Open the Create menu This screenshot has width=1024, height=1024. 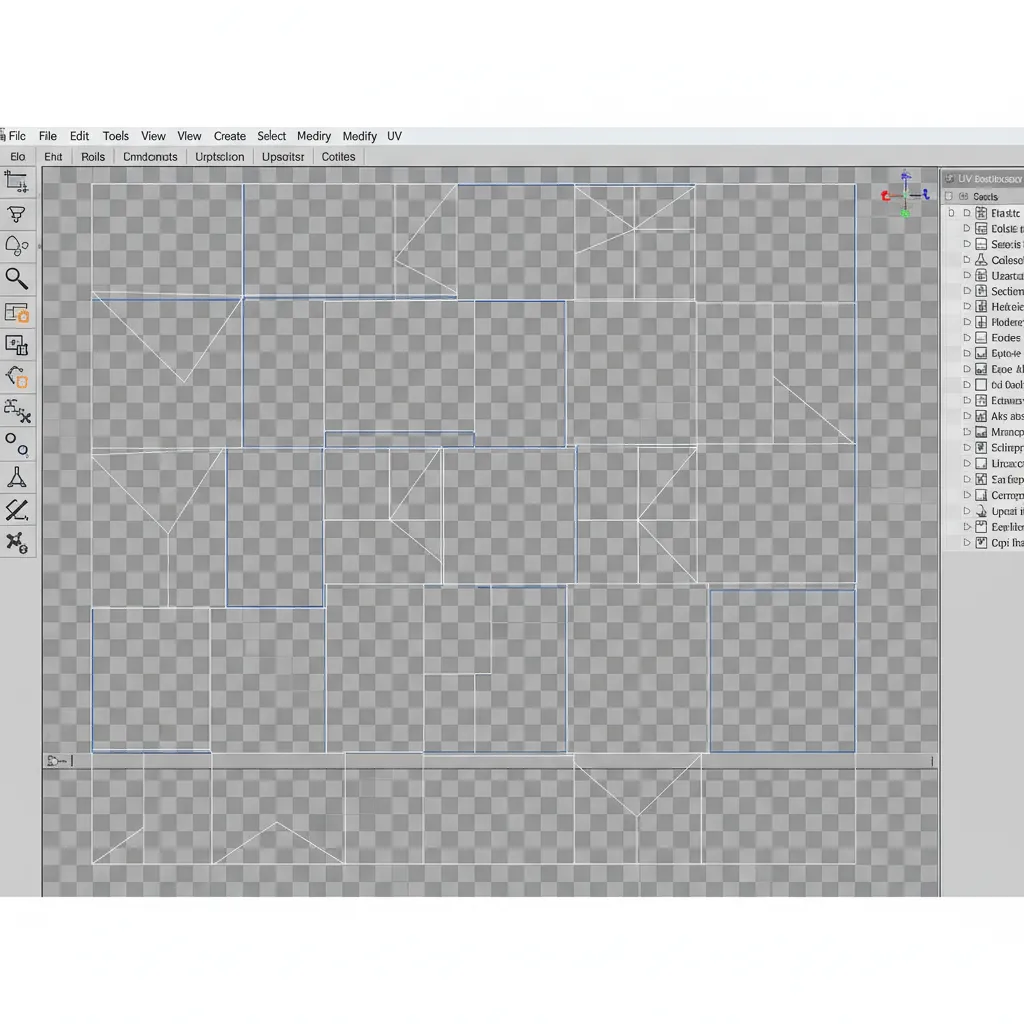(x=229, y=136)
